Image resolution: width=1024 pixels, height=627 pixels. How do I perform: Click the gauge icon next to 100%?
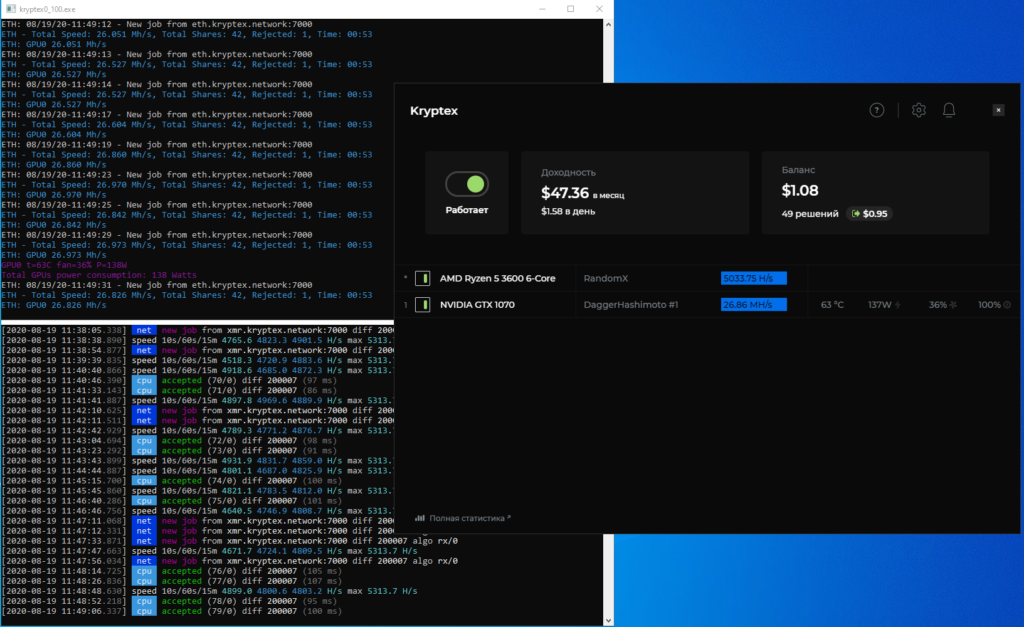pos(1006,305)
